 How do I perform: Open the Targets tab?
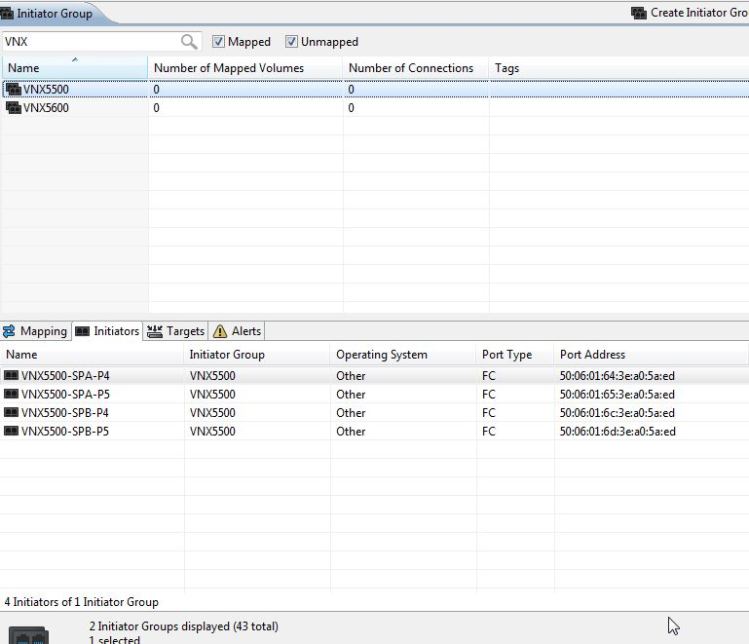point(176,331)
